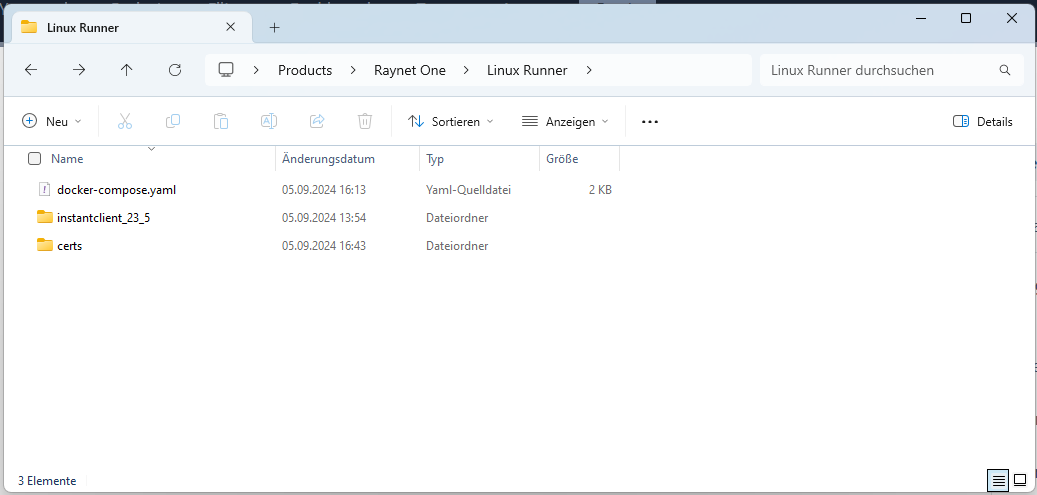Click the Paste clipboard icon
This screenshot has width=1037, height=495.
pos(221,121)
